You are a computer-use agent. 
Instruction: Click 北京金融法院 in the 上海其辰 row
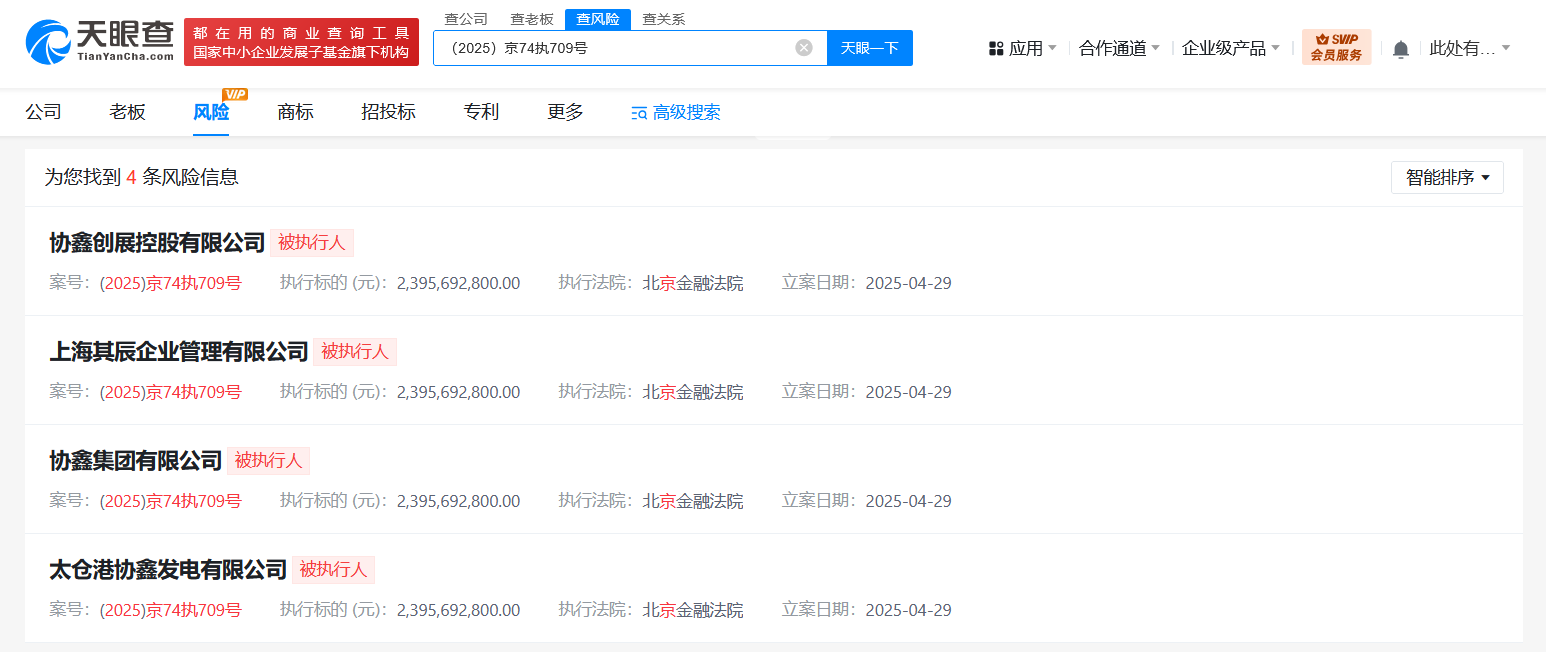pyautogui.click(x=693, y=392)
